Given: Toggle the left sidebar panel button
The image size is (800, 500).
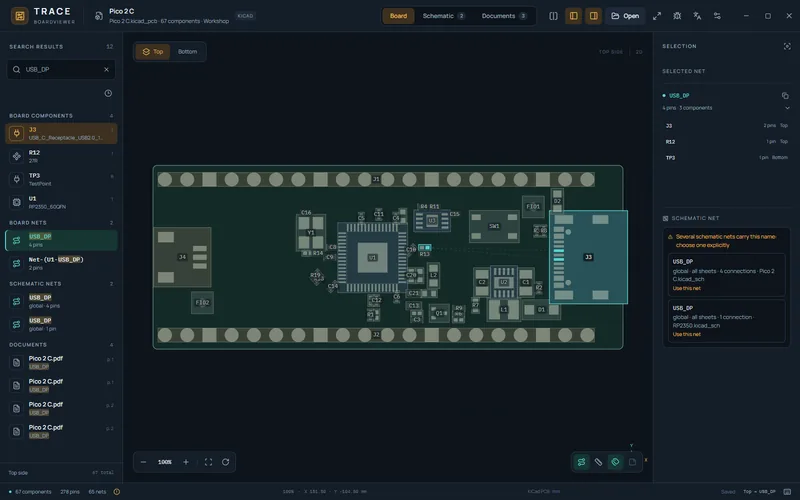Looking at the screenshot, I should click(x=573, y=16).
